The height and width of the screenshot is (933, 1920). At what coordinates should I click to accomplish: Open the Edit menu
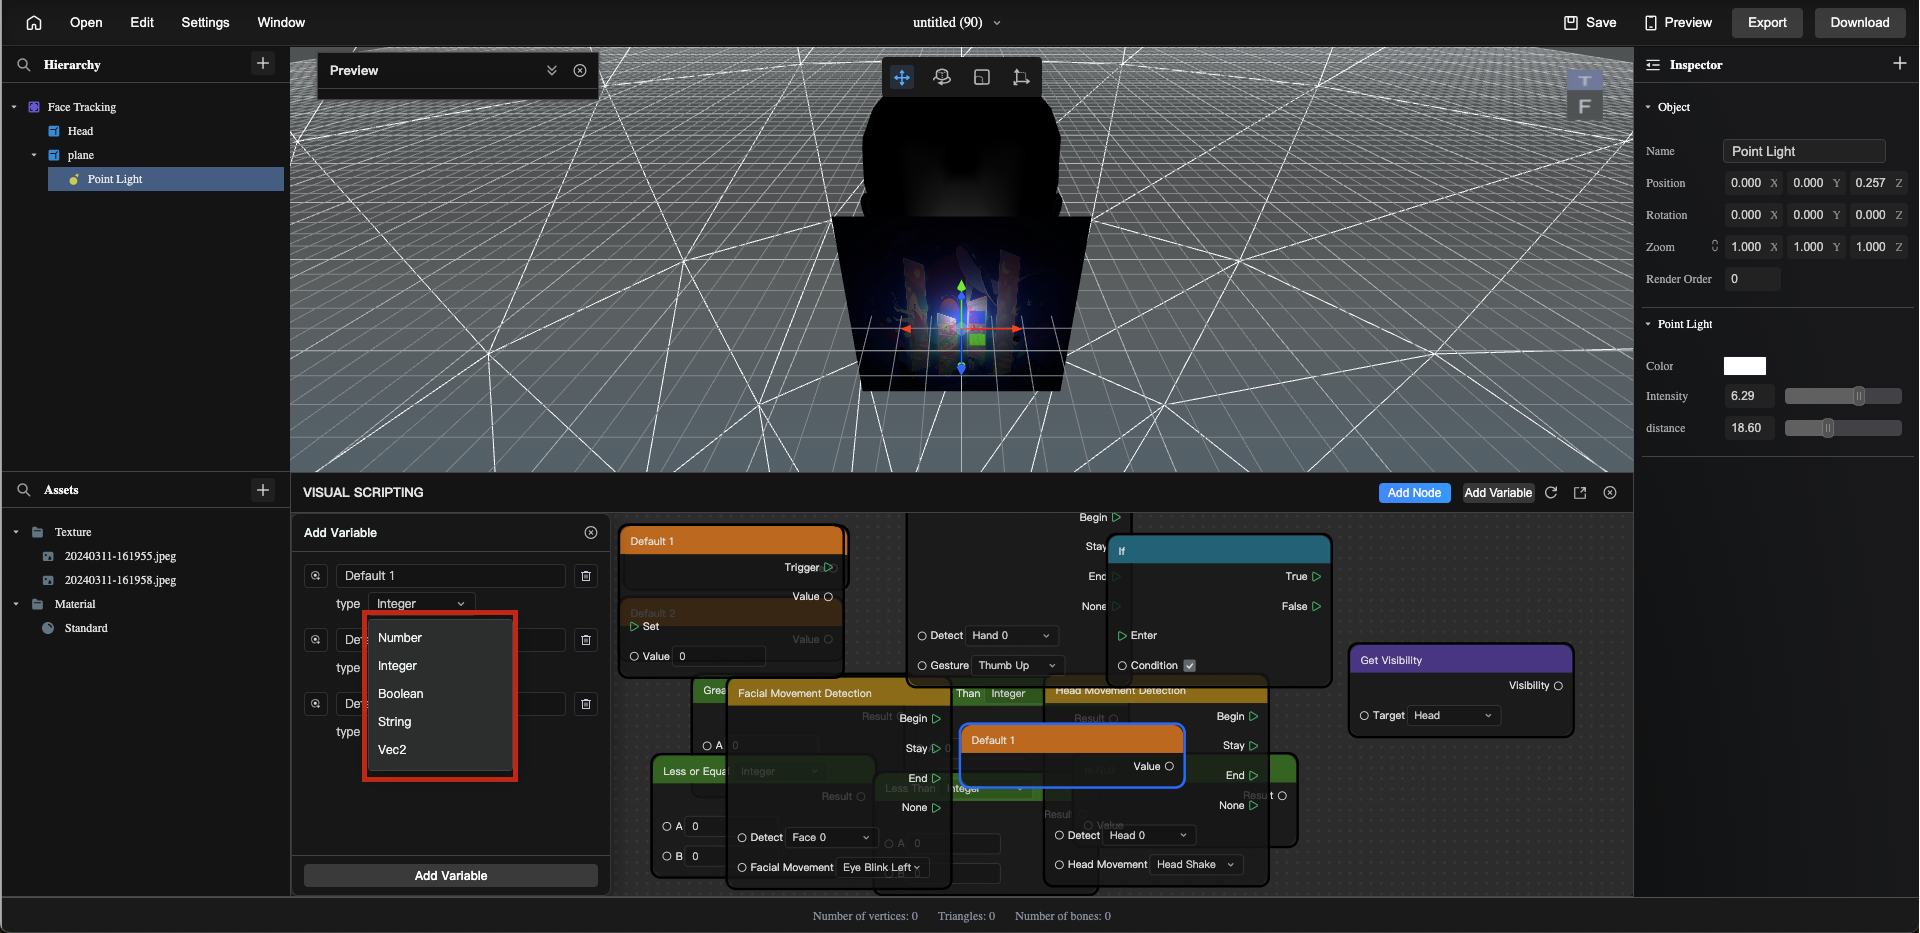pos(142,23)
